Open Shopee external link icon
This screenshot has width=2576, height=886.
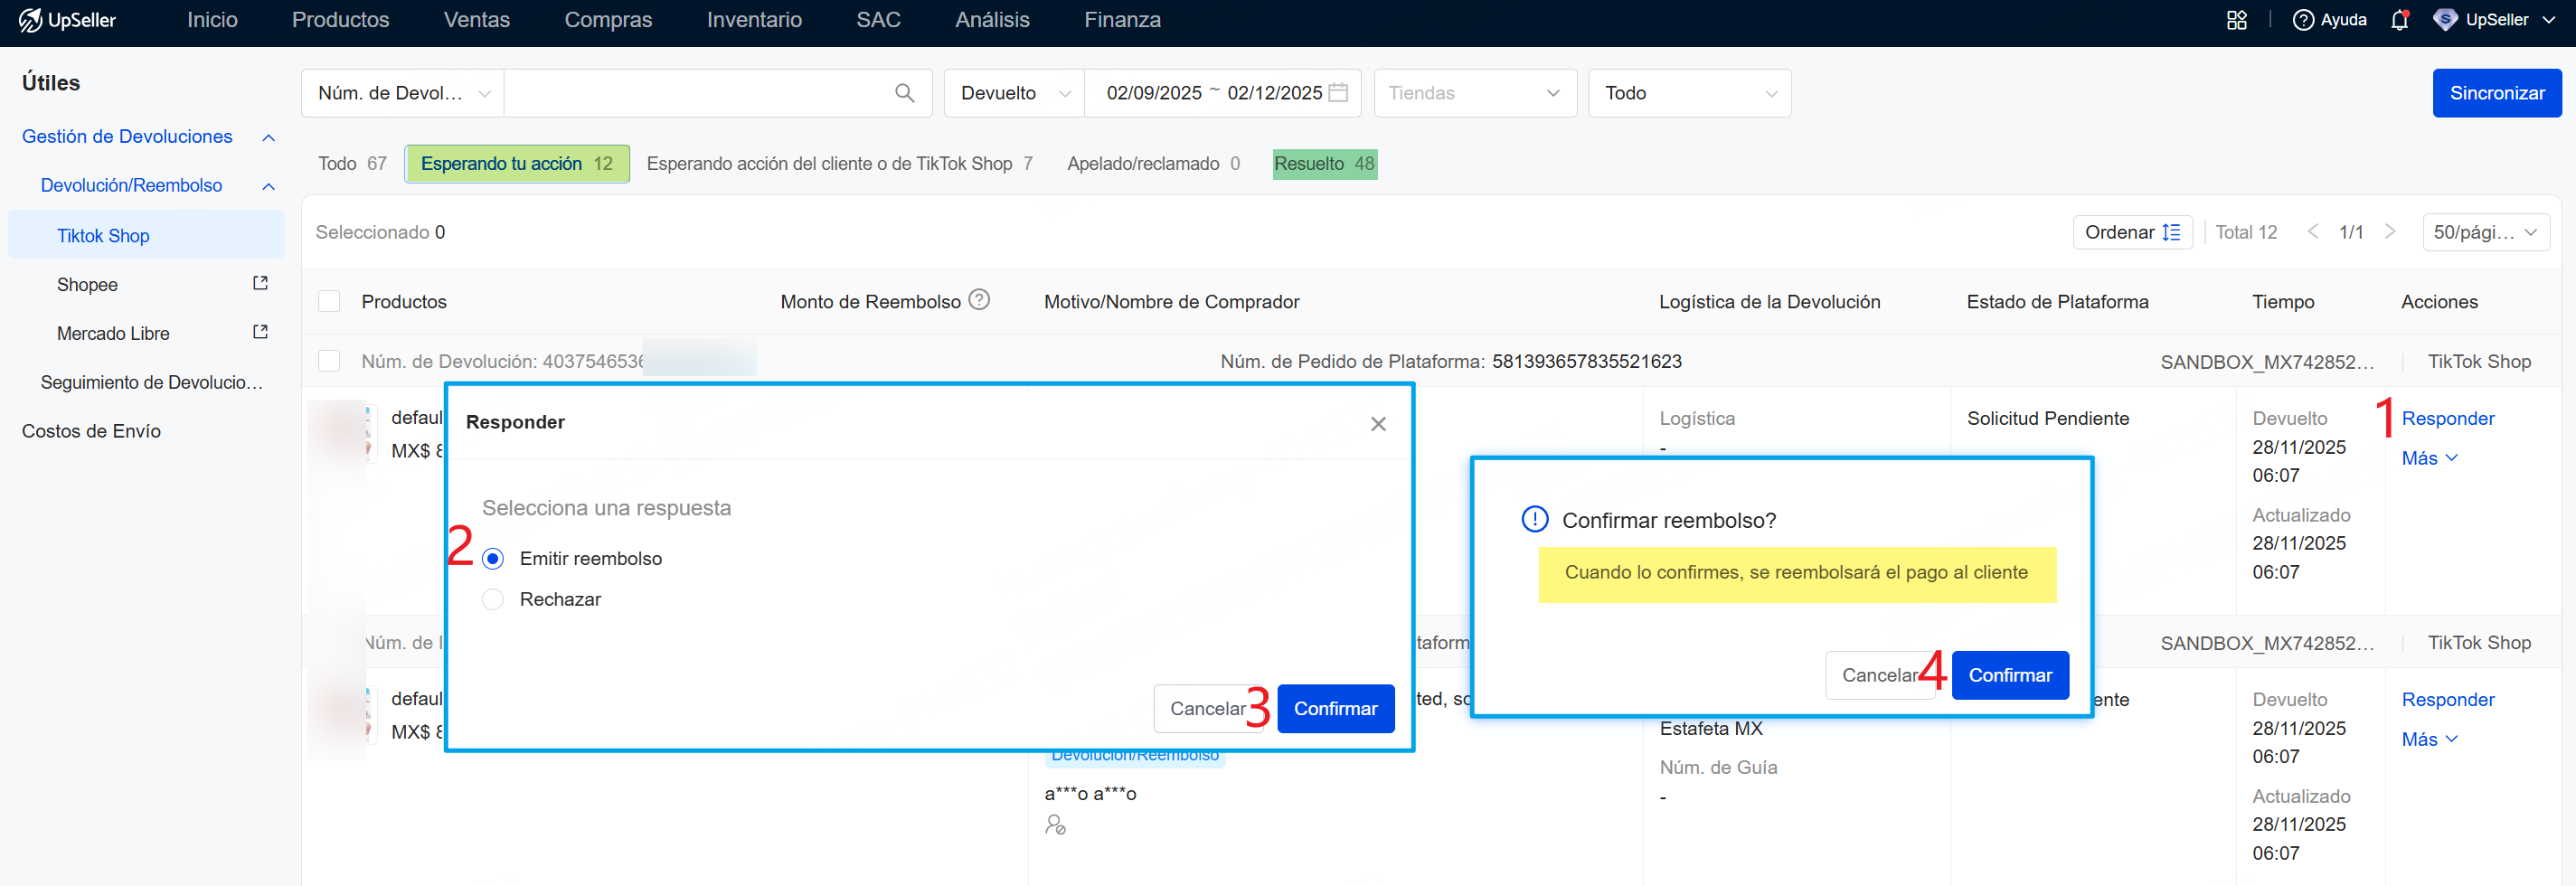[x=260, y=284]
